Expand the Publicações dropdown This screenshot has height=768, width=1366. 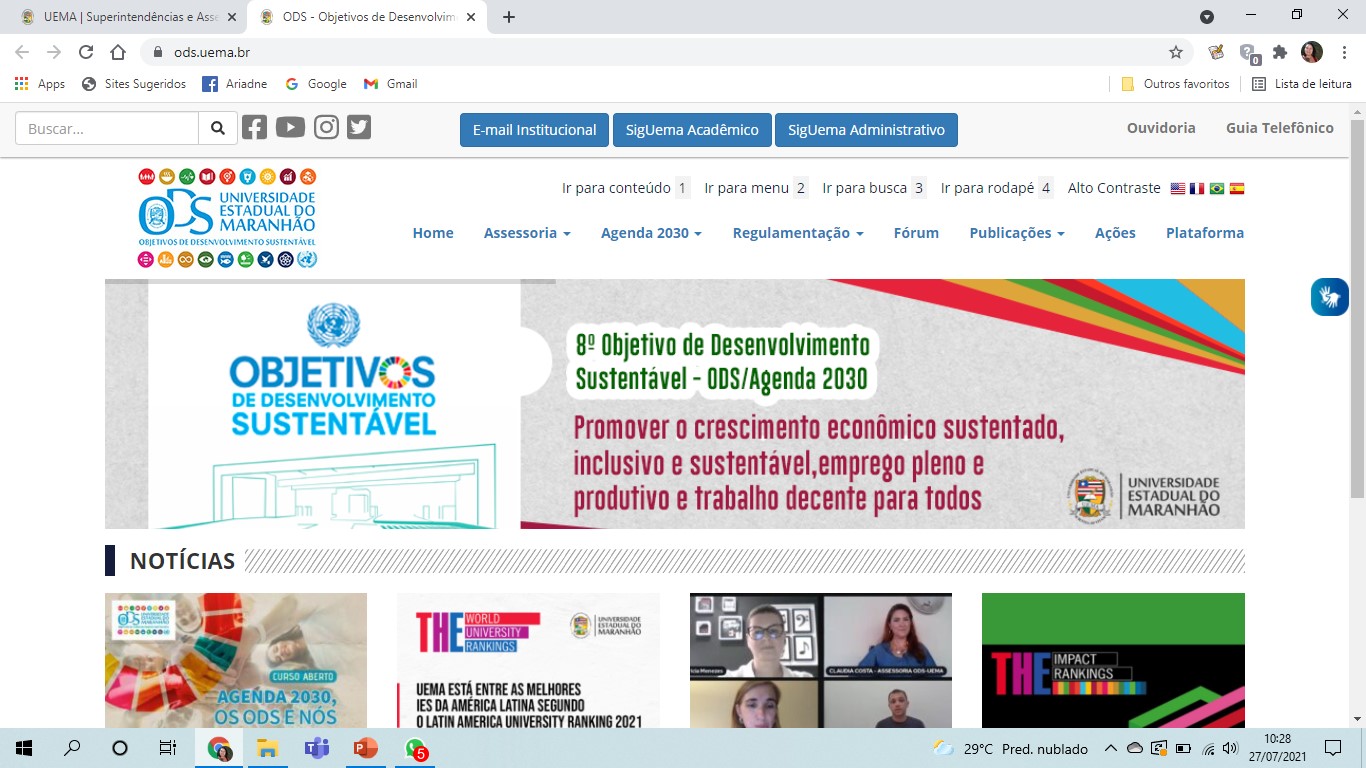1016,233
